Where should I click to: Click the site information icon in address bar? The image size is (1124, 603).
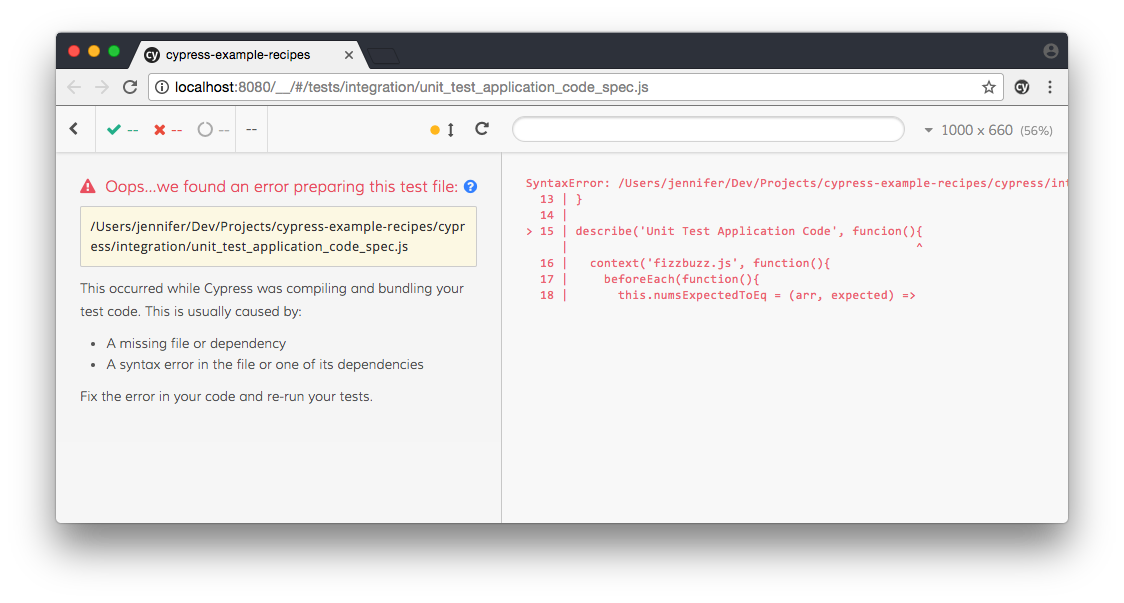pyautogui.click(x=162, y=87)
